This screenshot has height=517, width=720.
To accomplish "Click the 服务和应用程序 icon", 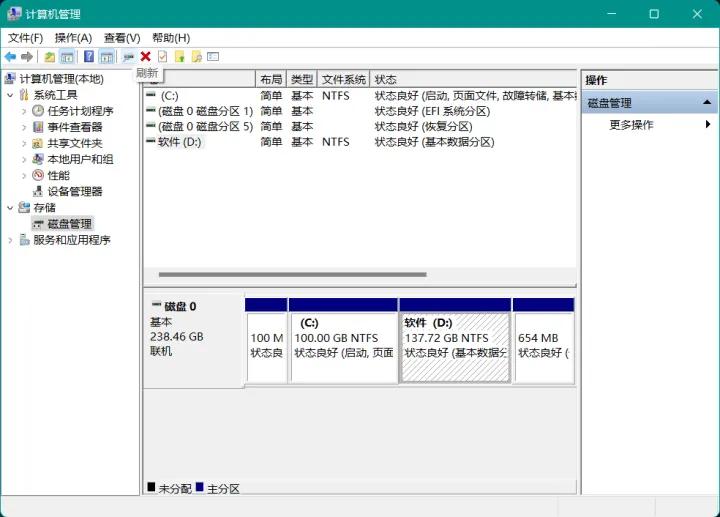I will 24,240.
